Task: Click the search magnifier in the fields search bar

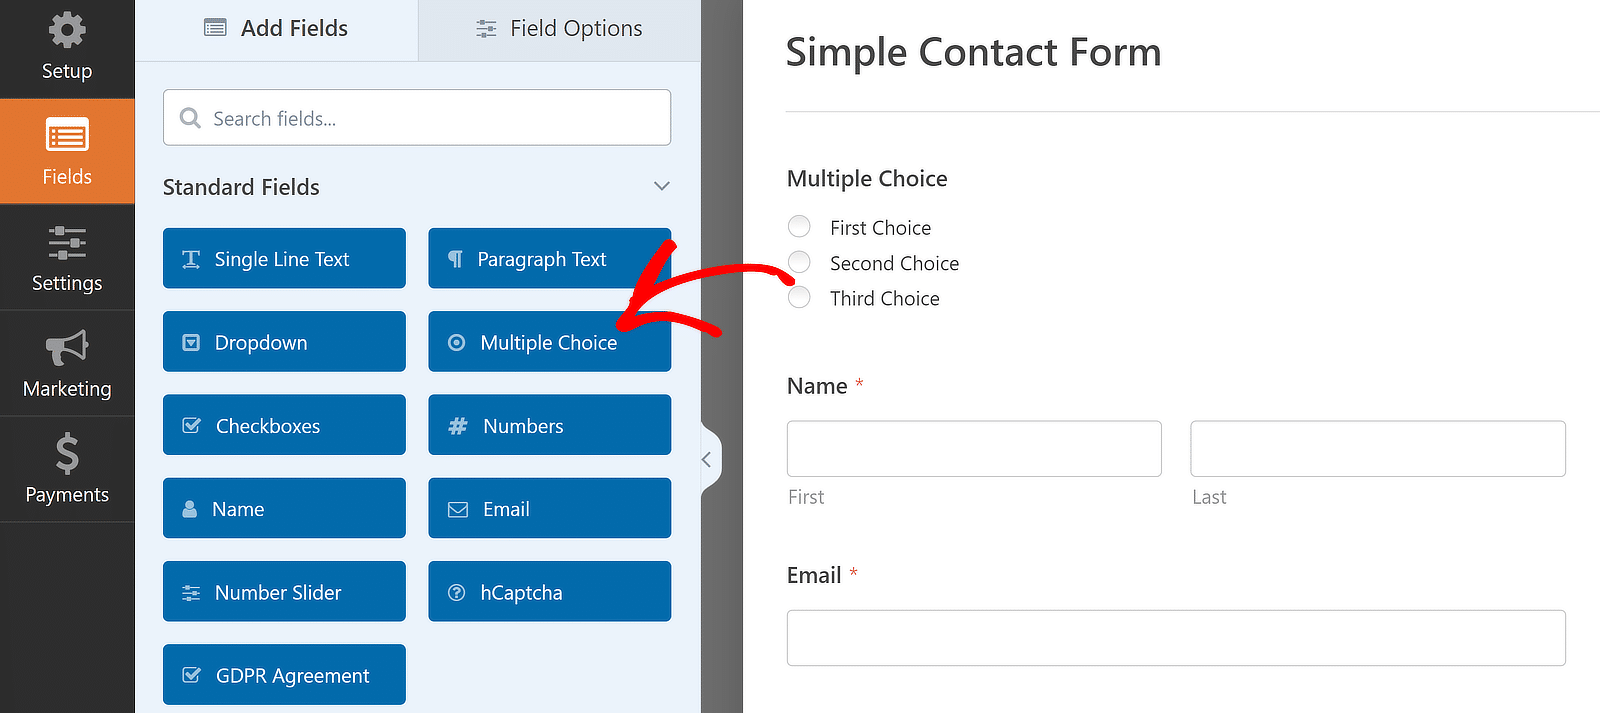Action: pos(190,118)
